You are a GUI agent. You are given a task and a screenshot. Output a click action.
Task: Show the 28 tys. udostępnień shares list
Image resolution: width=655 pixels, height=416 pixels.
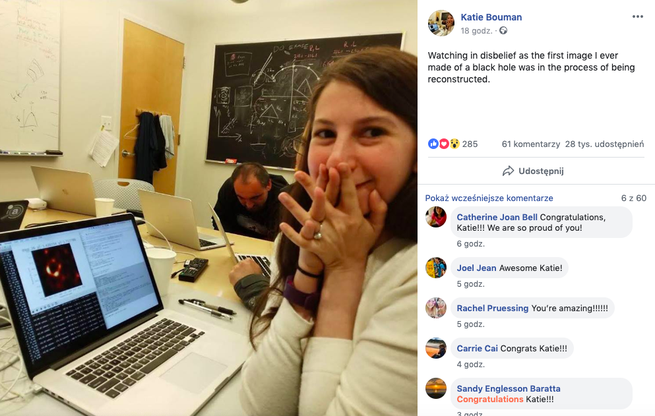coord(604,144)
